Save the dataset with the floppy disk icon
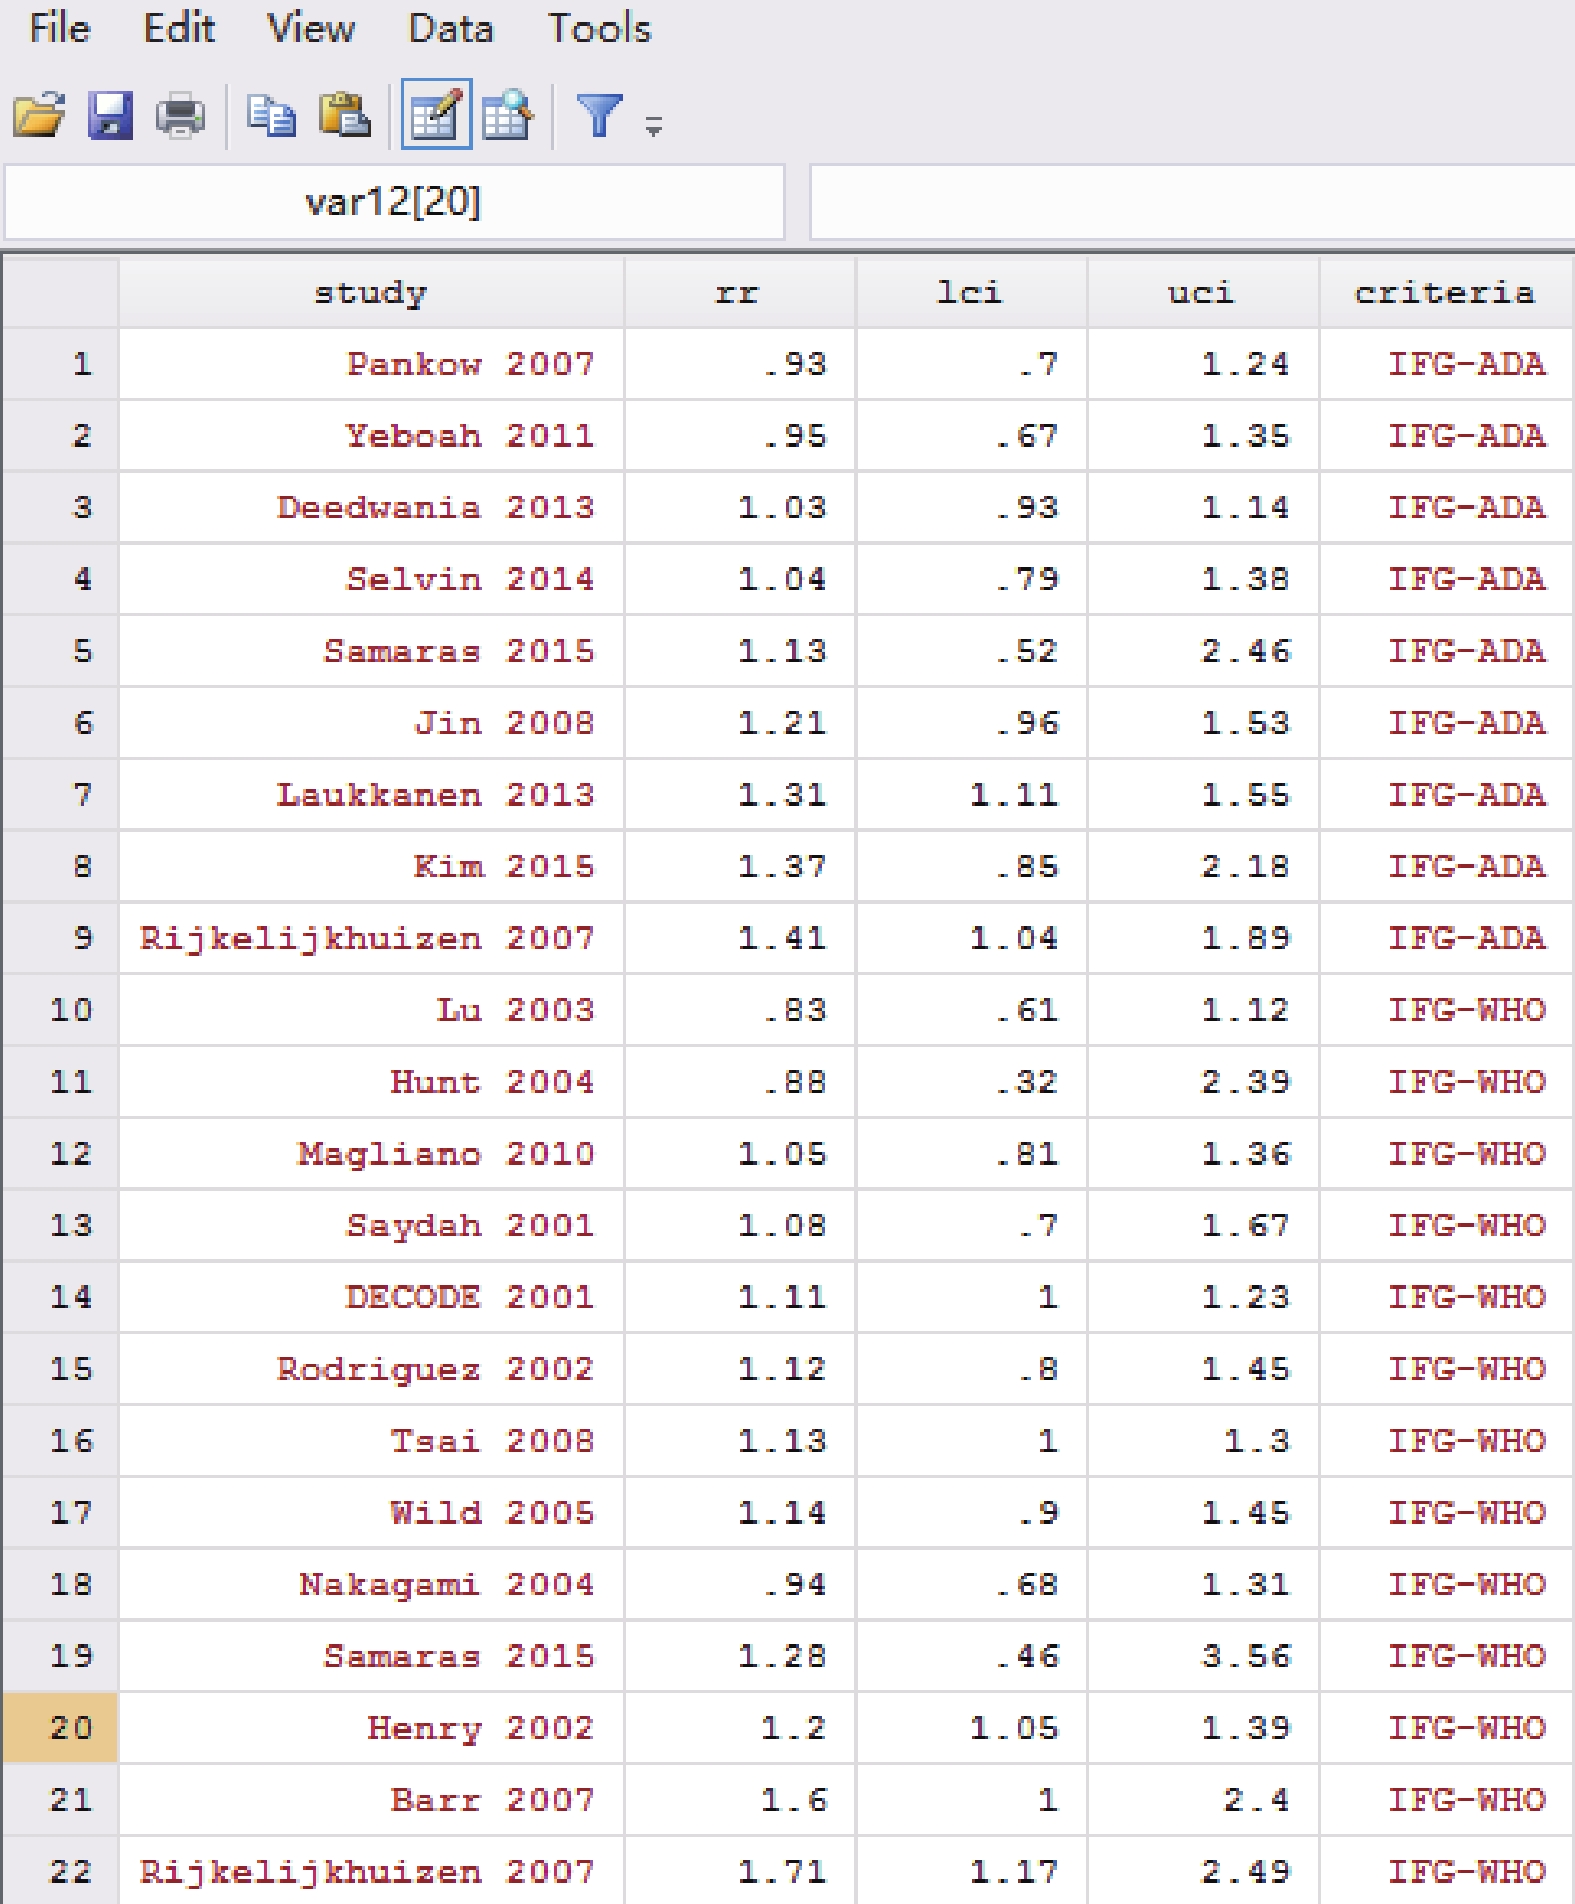Image resolution: width=1575 pixels, height=1904 pixels. [x=110, y=115]
